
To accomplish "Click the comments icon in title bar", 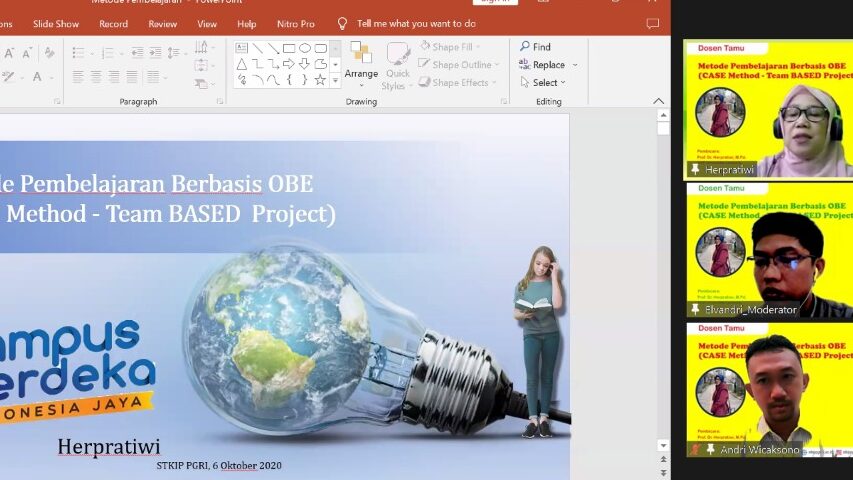I will tap(653, 23).
